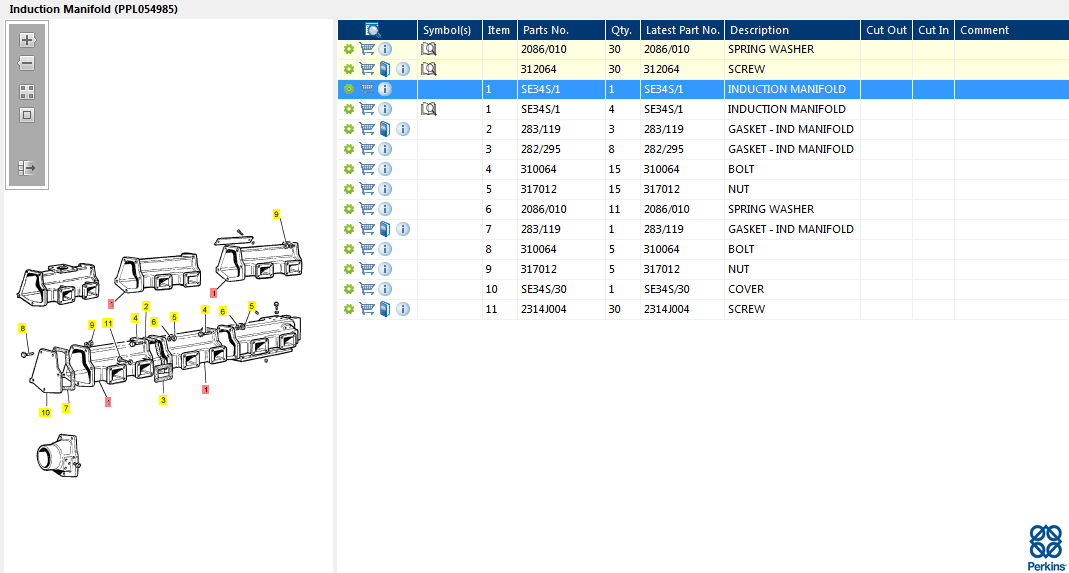Click the four-square grid view icon

tap(27, 92)
